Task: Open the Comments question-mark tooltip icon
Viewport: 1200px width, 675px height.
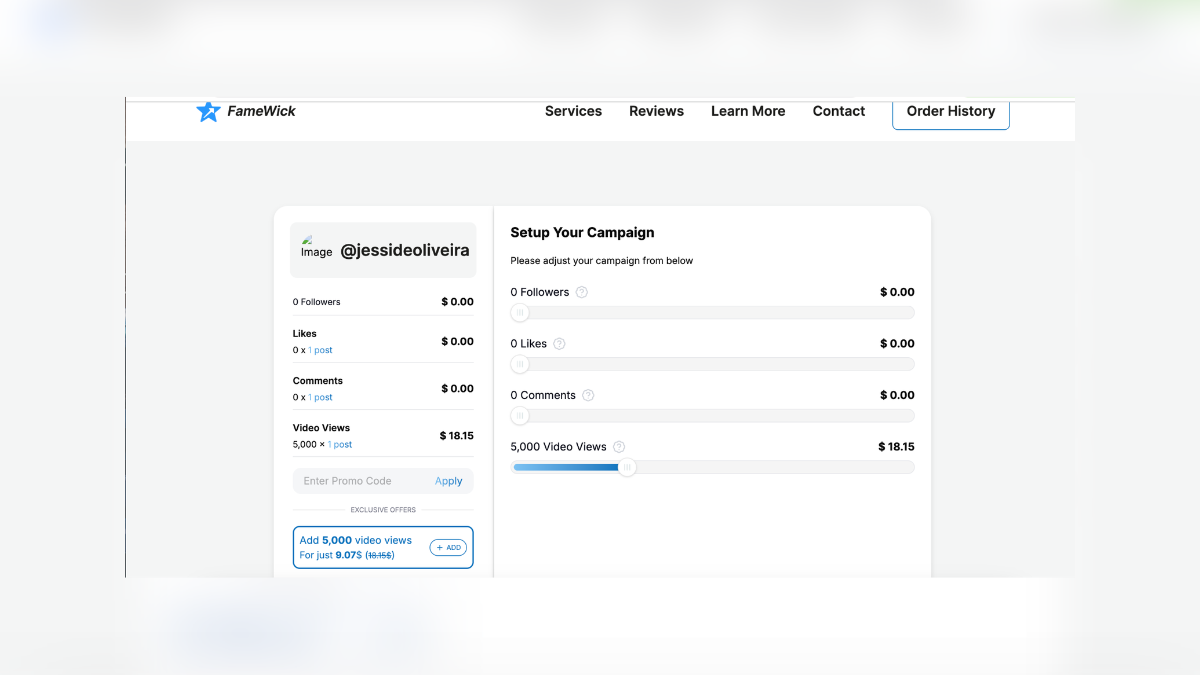Action: tap(588, 395)
